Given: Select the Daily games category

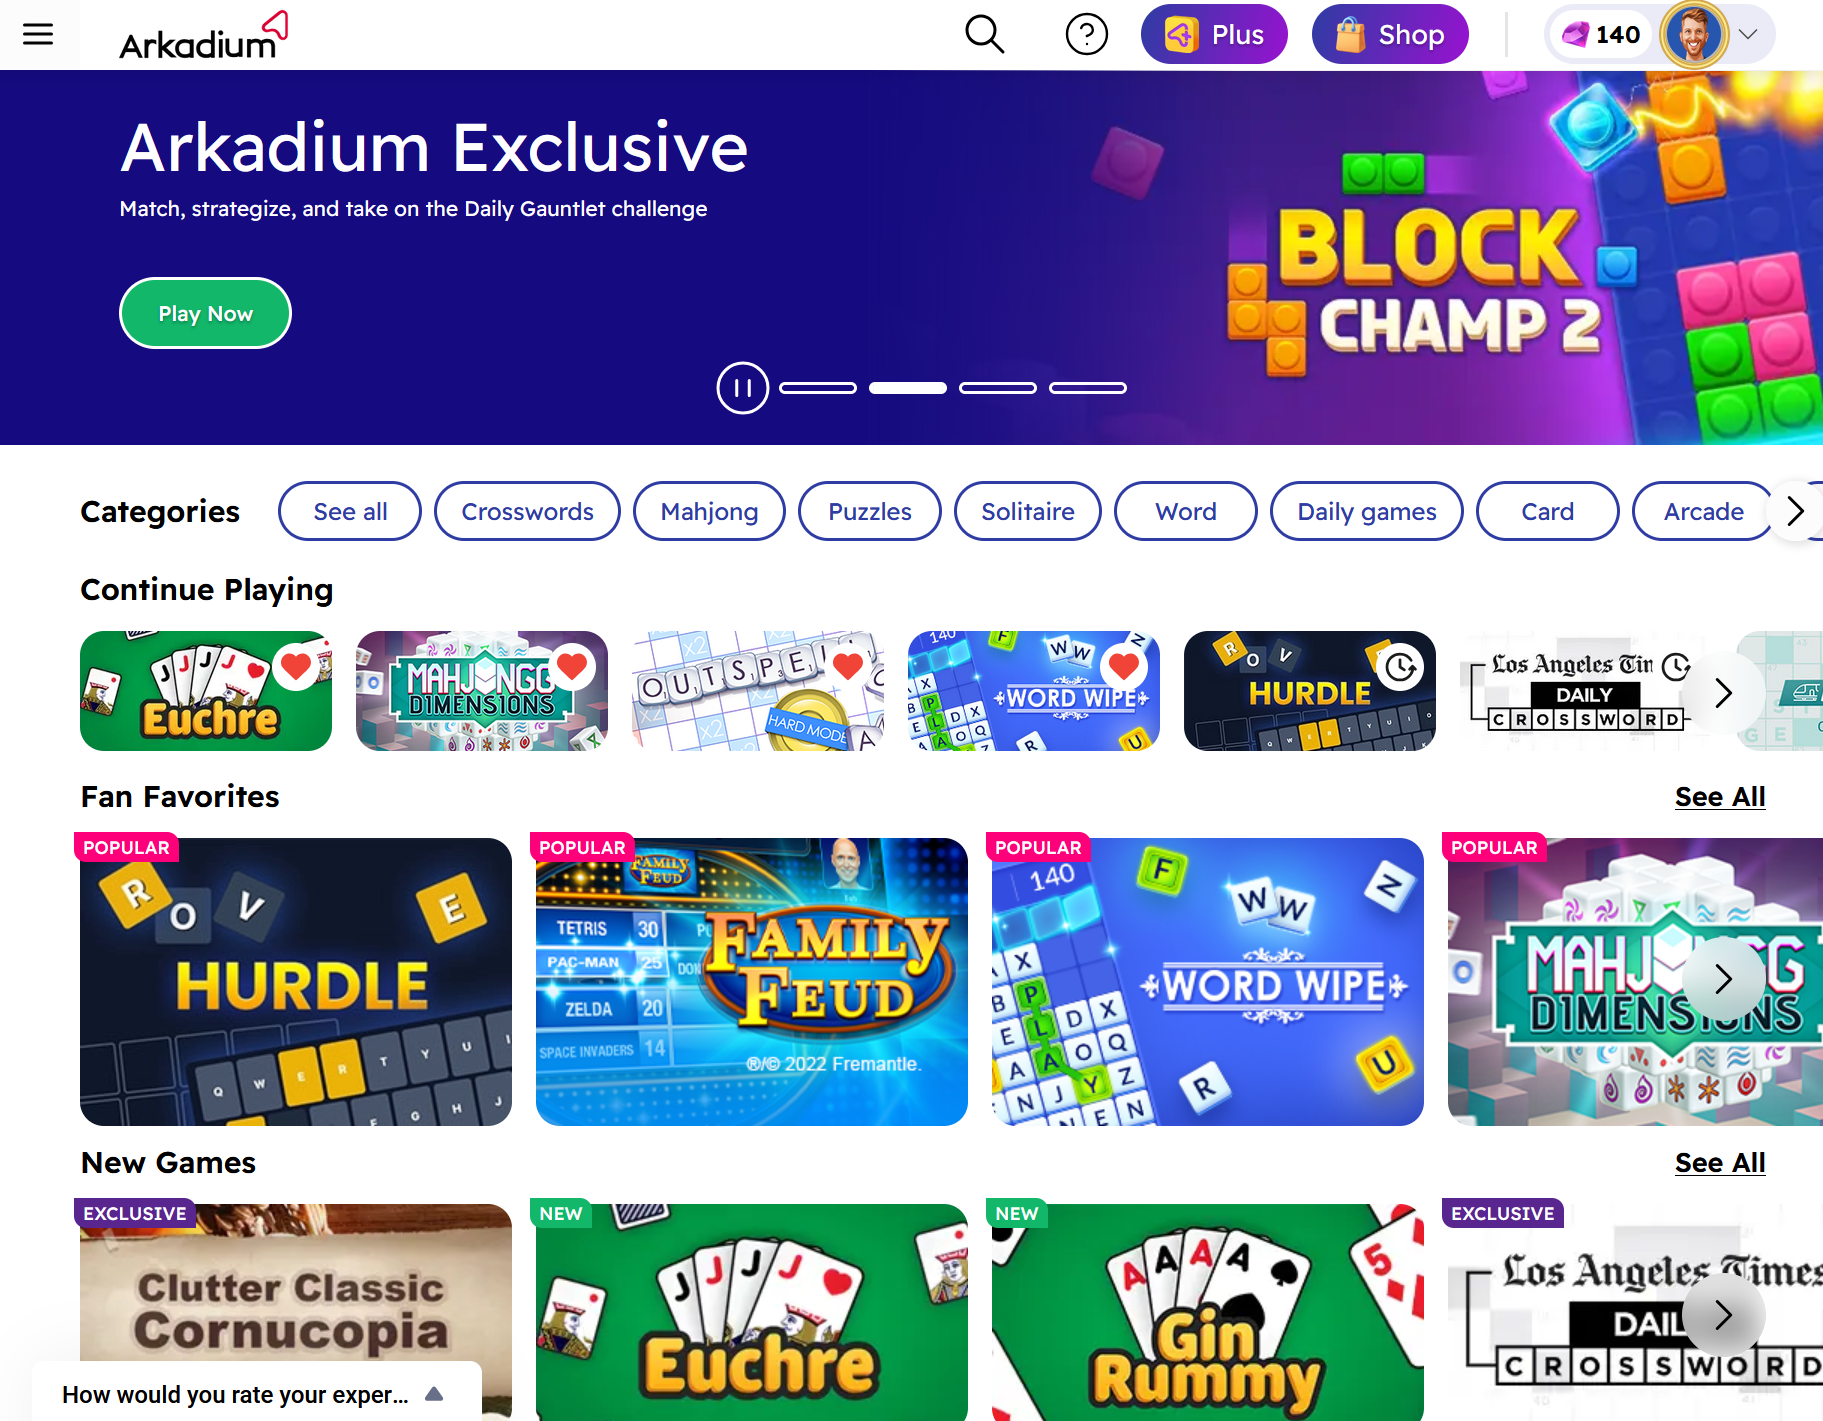Looking at the screenshot, I should click(x=1366, y=511).
